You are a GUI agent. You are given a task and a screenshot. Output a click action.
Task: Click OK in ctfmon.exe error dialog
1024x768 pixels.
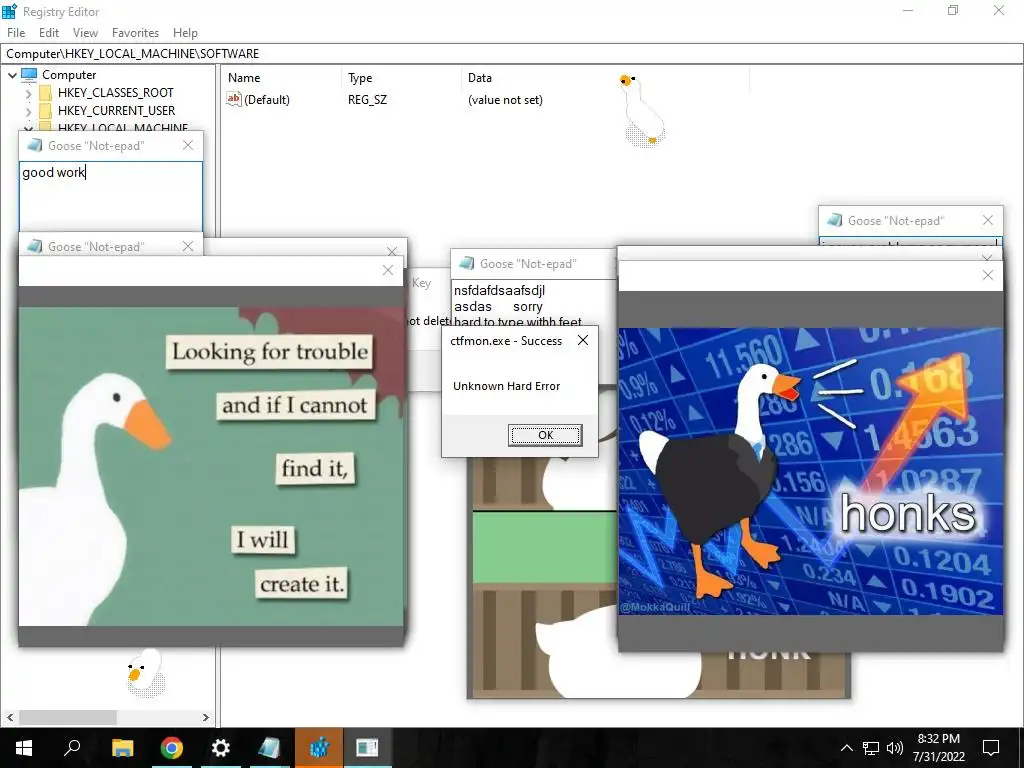pyautogui.click(x=545, y=435)
